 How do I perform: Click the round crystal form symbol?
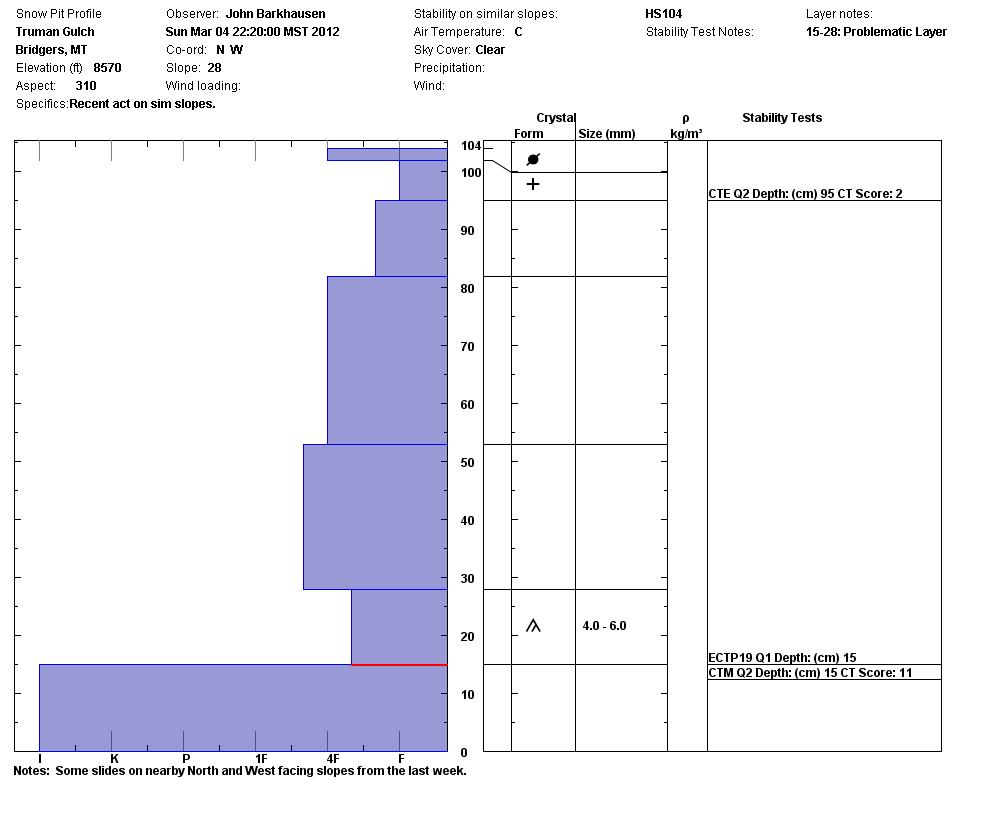tap(533, 159)
